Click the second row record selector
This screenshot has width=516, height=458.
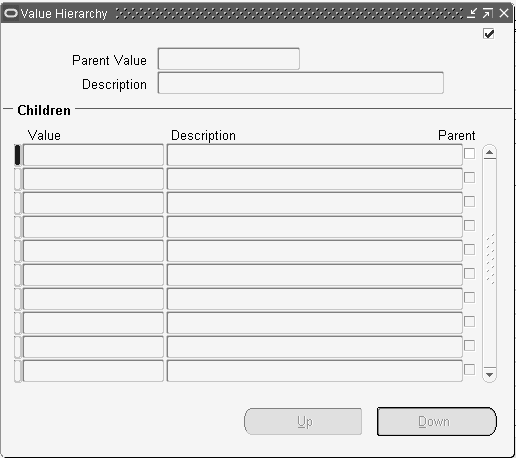(18, 179)
